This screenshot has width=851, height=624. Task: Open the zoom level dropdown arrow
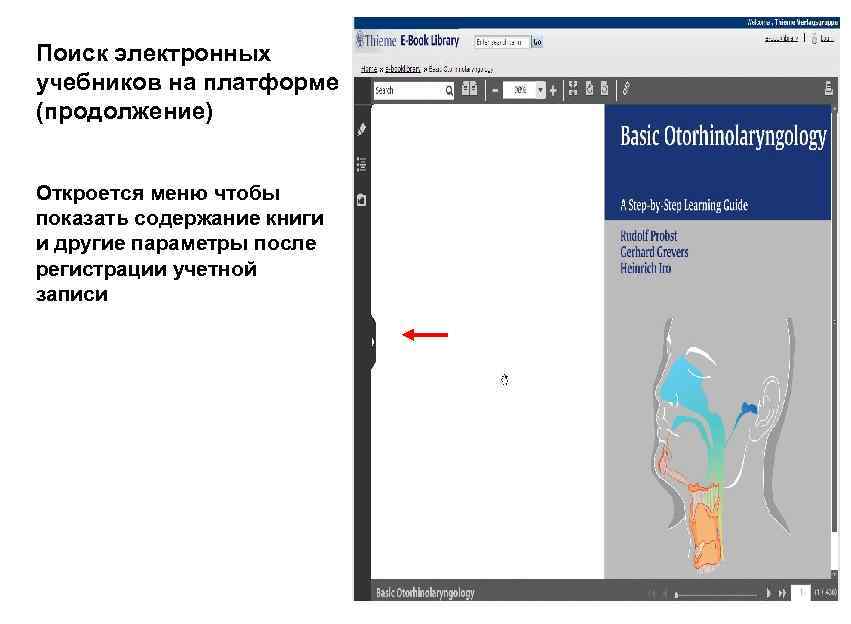541,90
